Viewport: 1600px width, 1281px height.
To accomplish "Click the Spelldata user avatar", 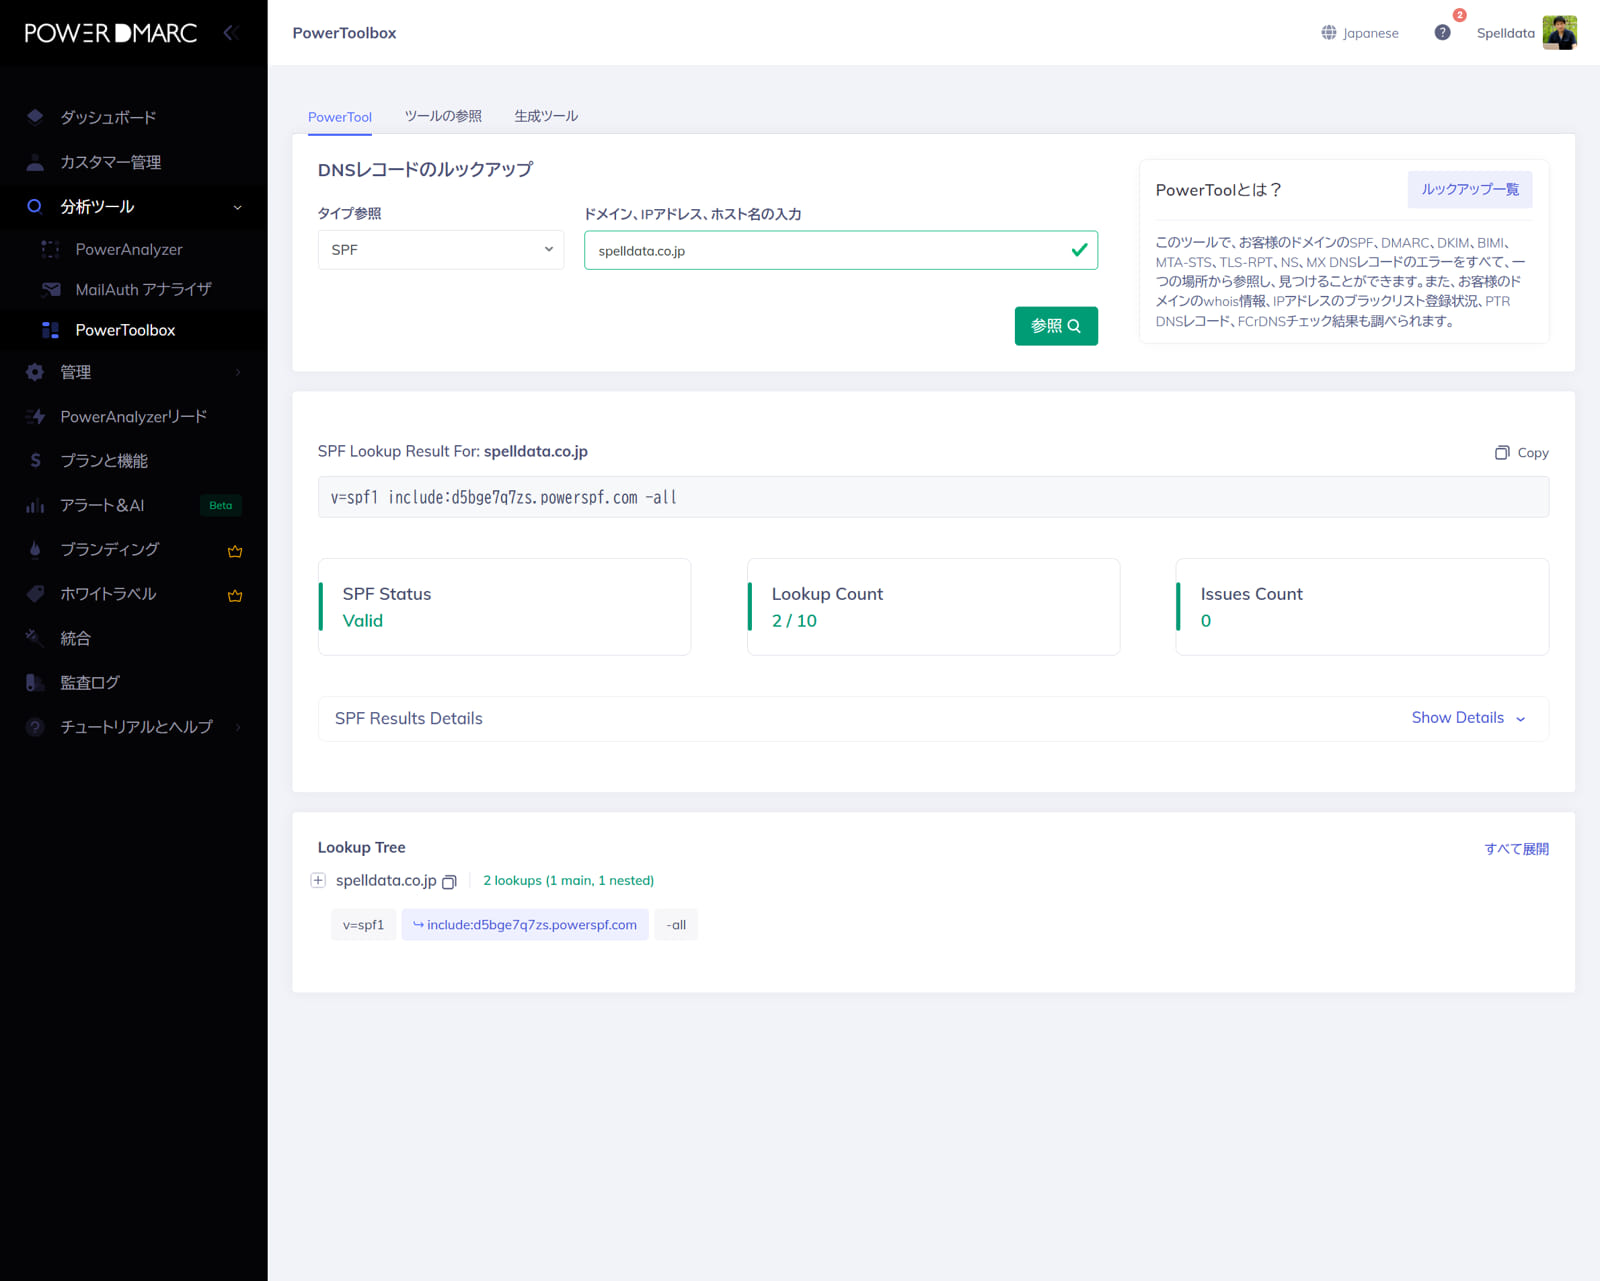I will pos(1559,33).
